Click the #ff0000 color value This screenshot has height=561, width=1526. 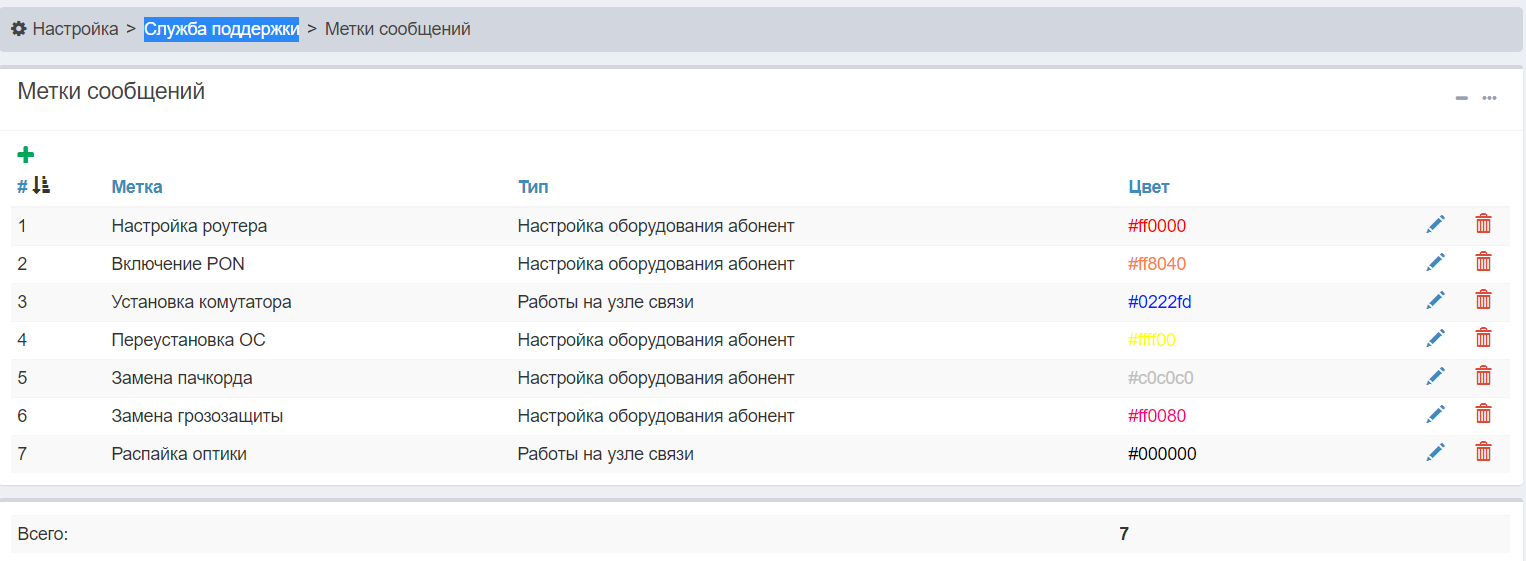point(1157,226)
